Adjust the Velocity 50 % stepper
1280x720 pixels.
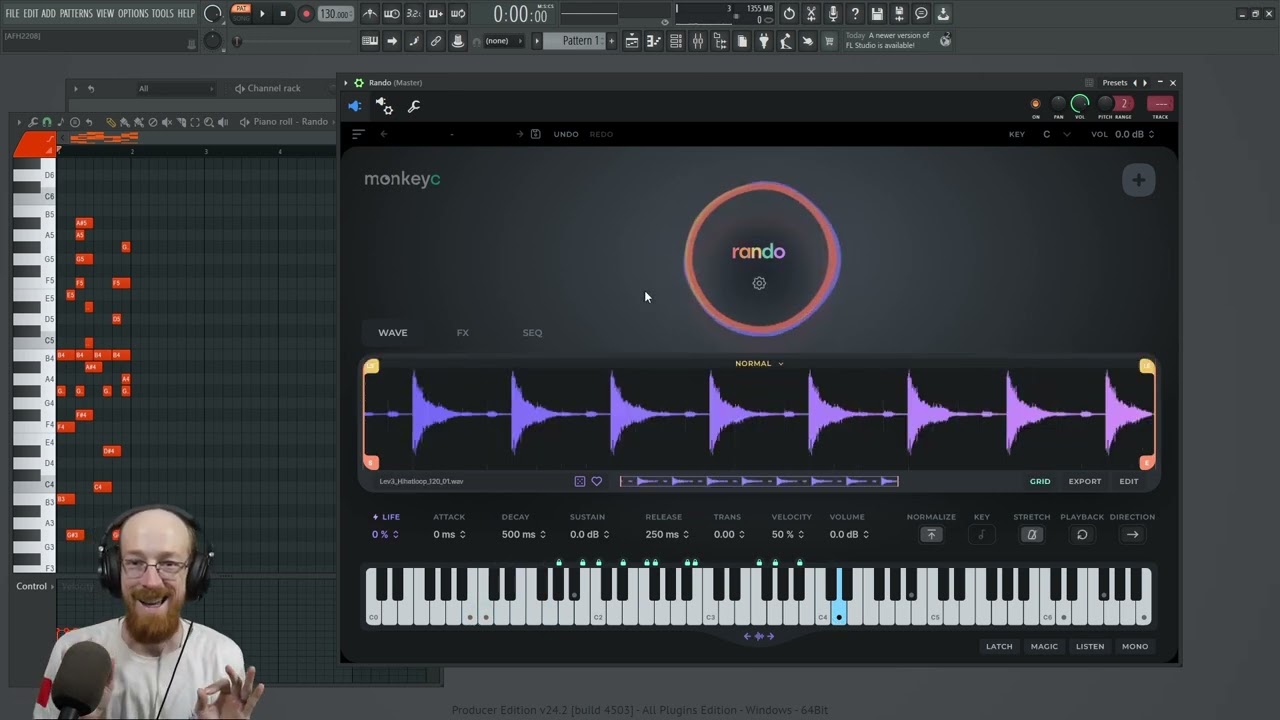tap(788, 534)
